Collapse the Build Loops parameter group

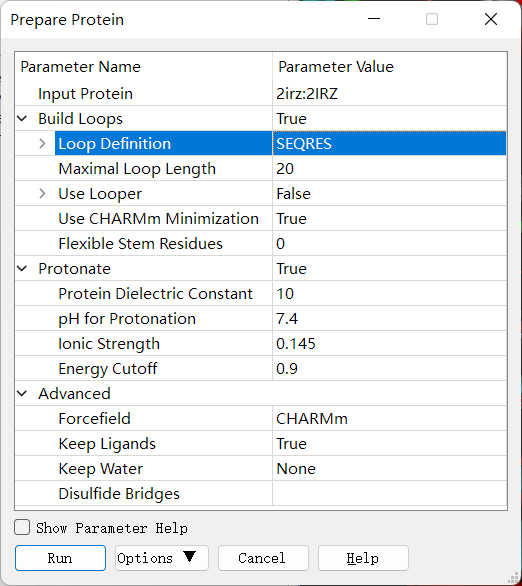(x=22, y=119)
